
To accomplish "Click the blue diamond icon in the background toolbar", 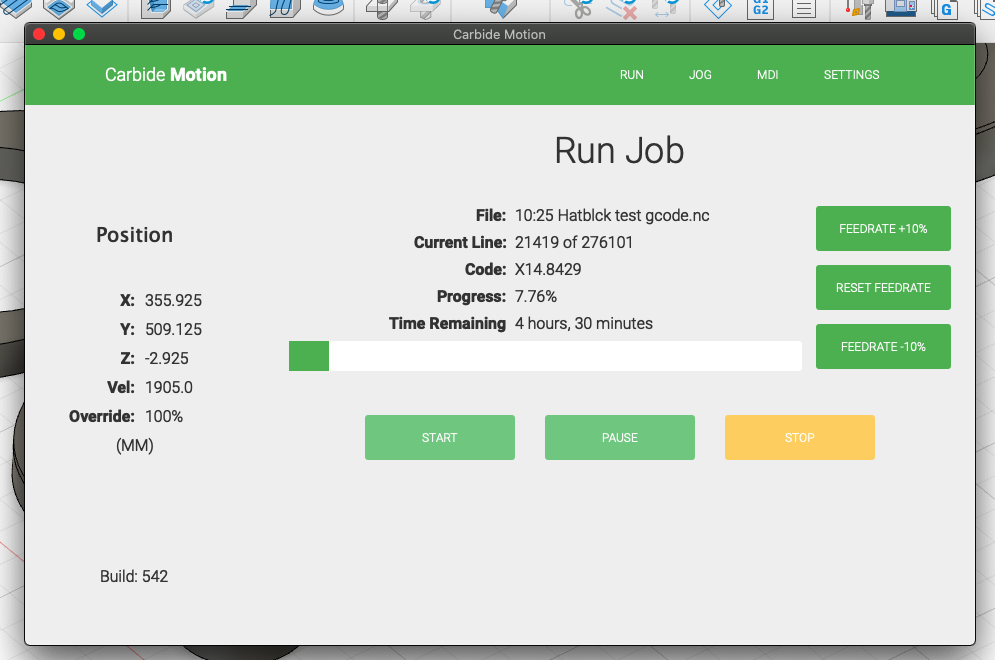I will (718, 8).
